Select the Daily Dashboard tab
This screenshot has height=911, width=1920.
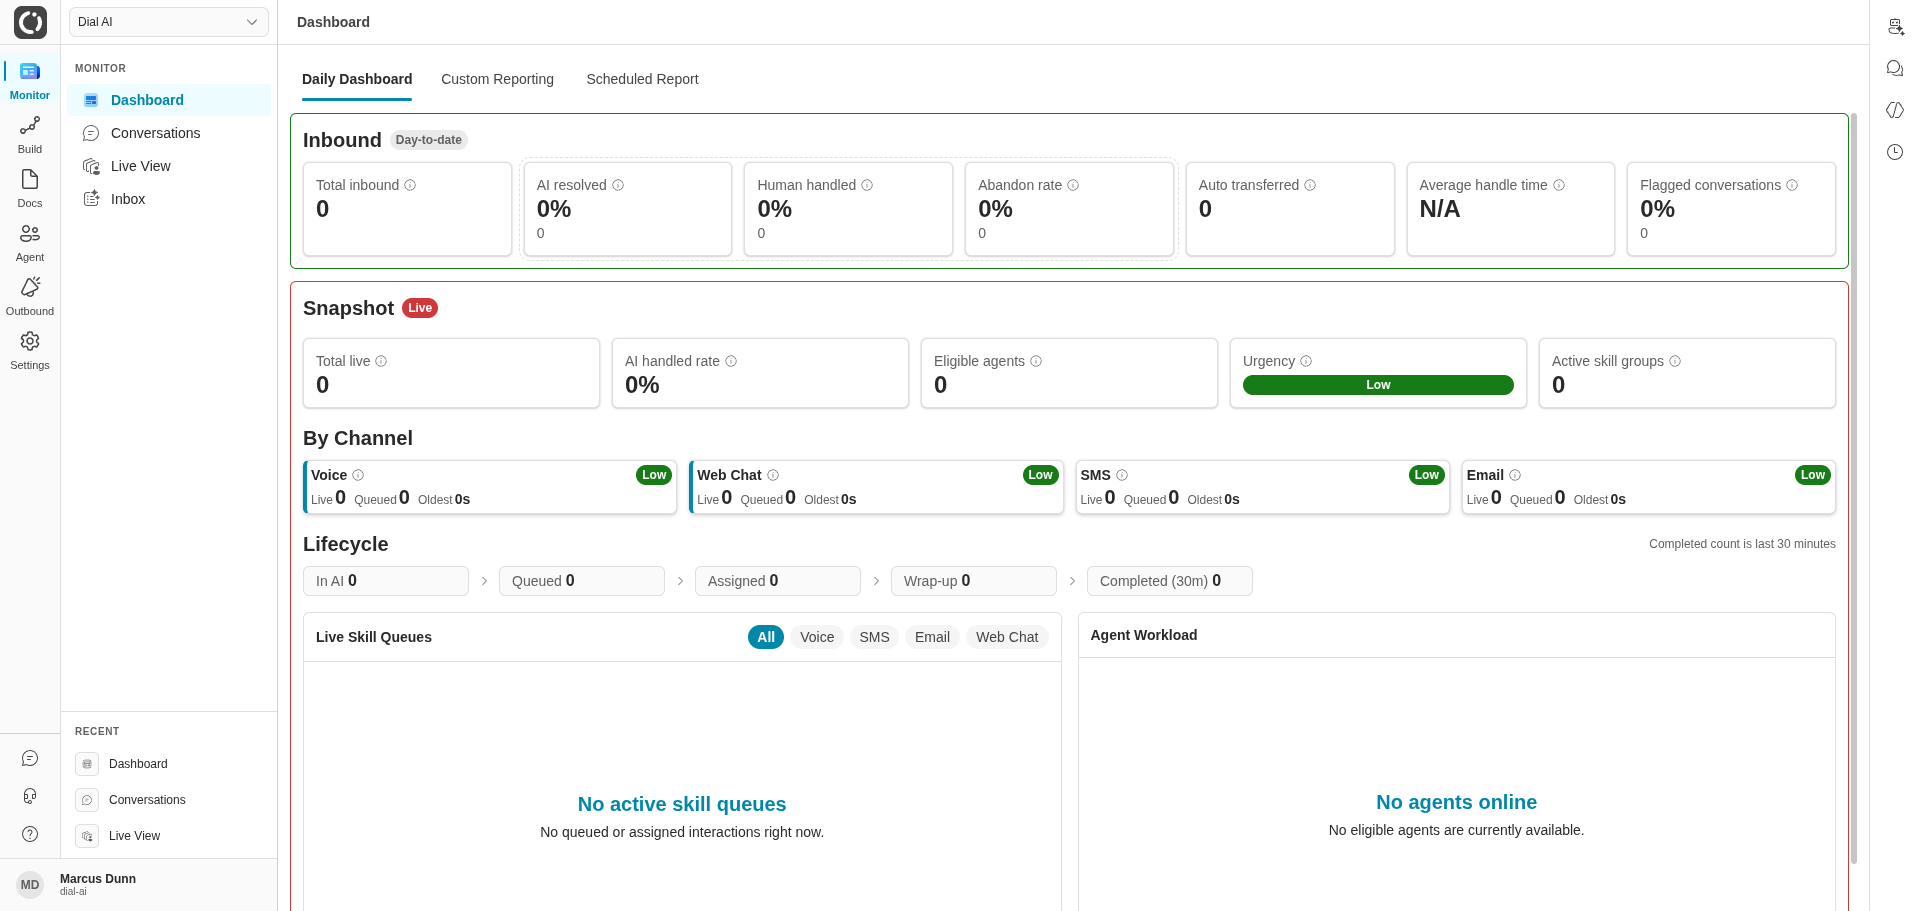click(x=357, y=79)
